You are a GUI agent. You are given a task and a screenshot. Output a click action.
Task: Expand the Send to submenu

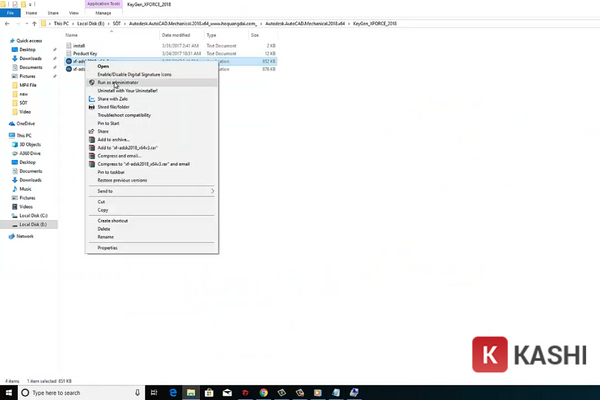pos(152,191)
